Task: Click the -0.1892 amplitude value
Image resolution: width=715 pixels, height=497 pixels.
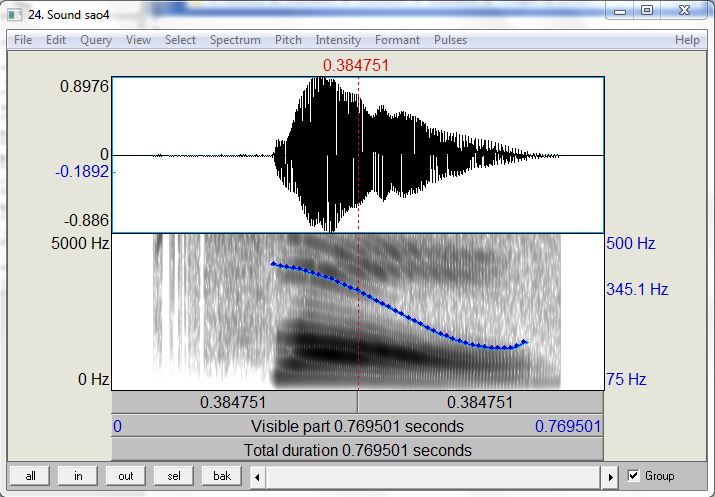Action: (x=82, y=171)
